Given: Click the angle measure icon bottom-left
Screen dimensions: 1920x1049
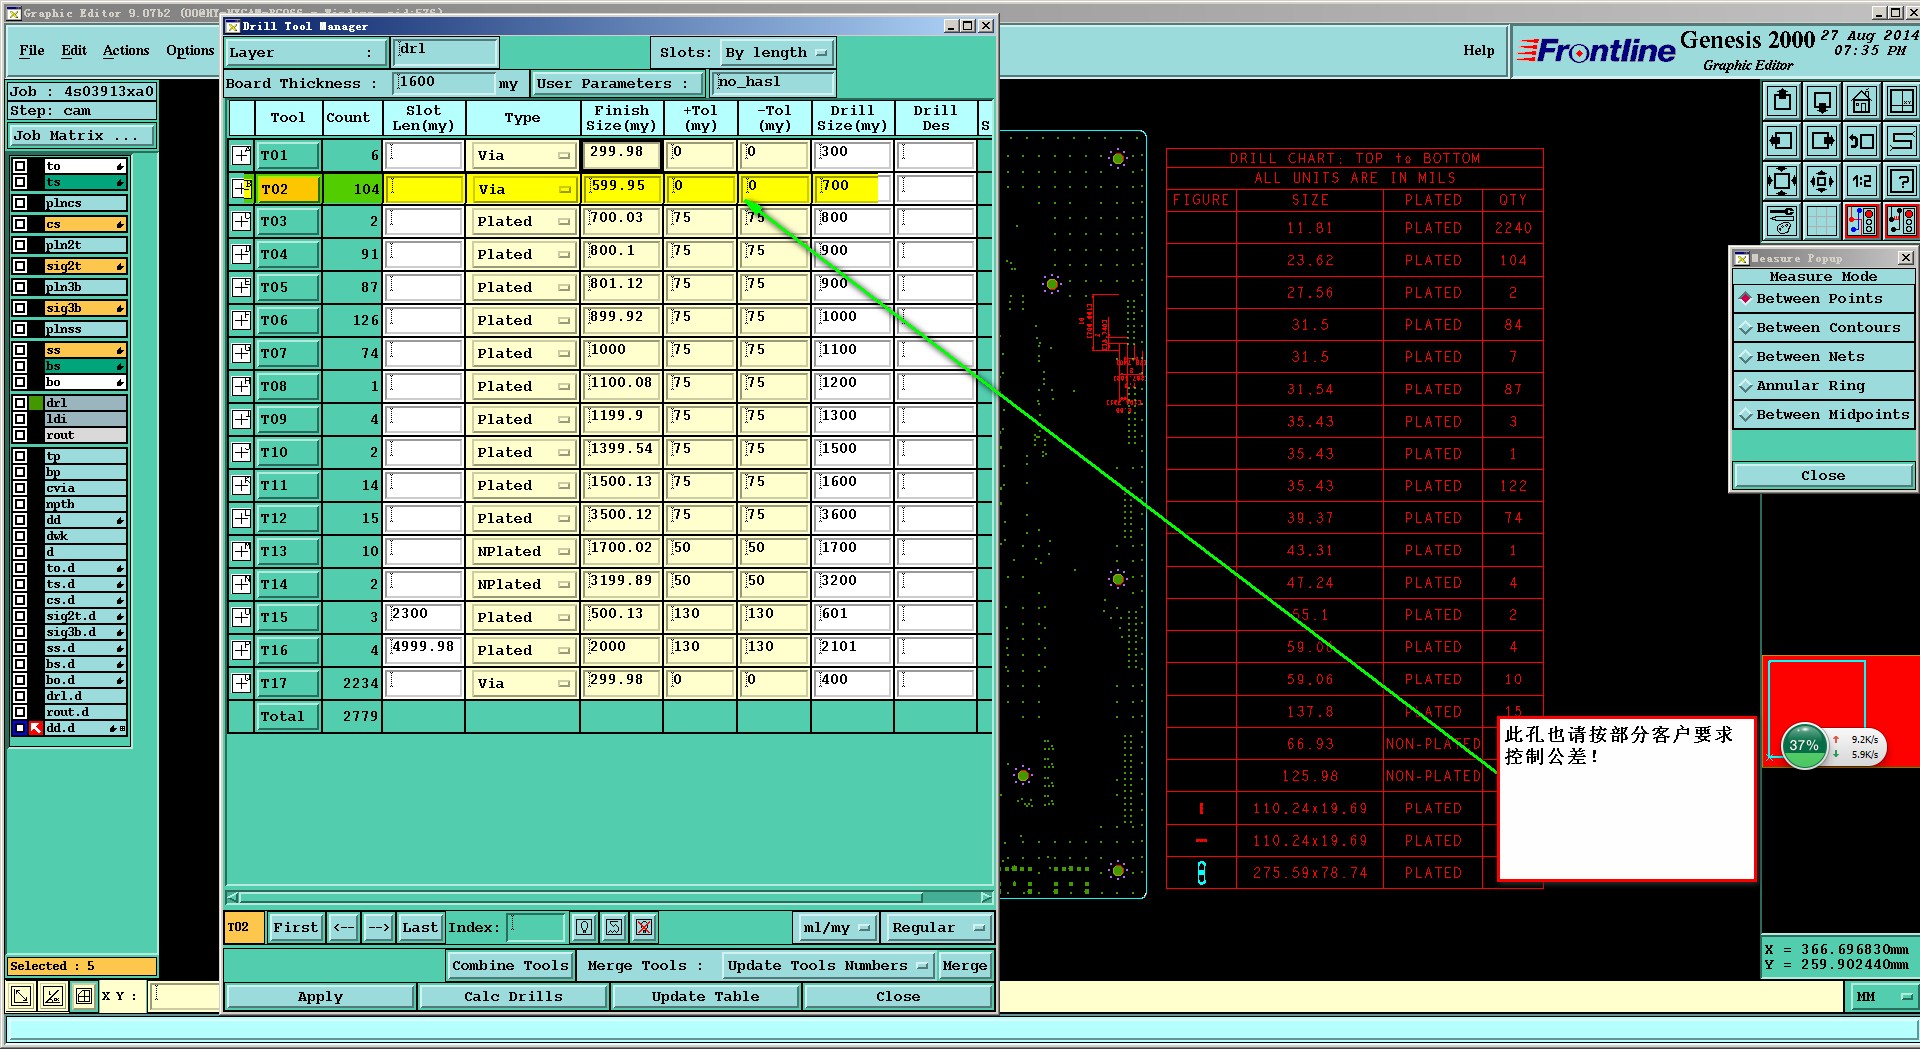Looking at the screenshot, I should (x=53, y=996).
